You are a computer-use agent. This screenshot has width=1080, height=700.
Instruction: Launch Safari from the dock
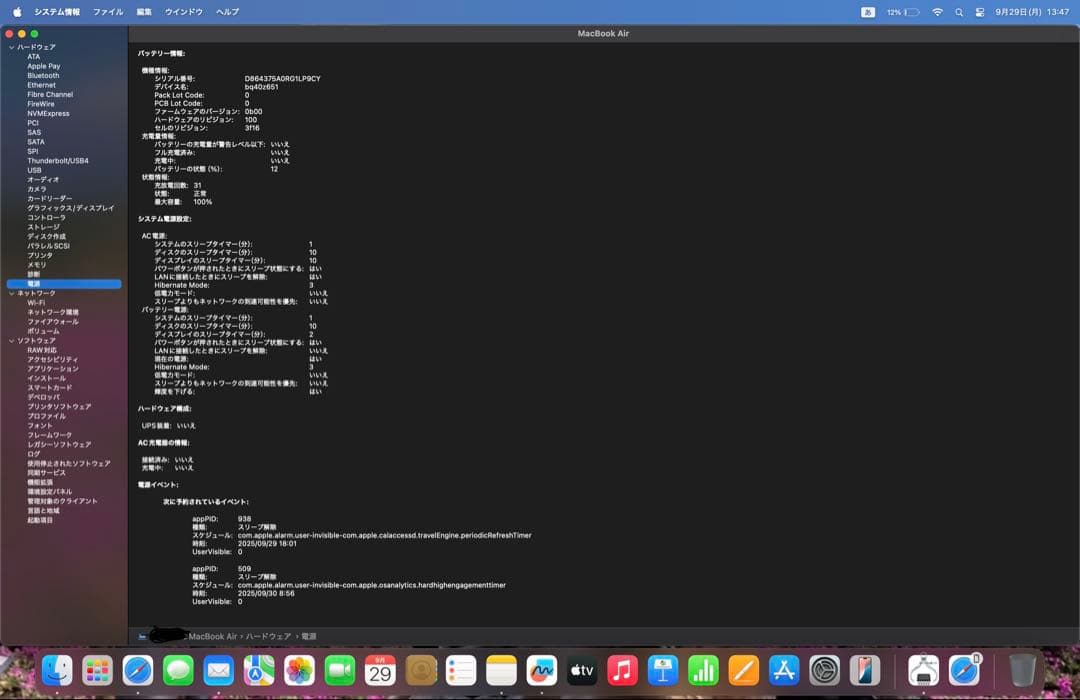point(138,669)
